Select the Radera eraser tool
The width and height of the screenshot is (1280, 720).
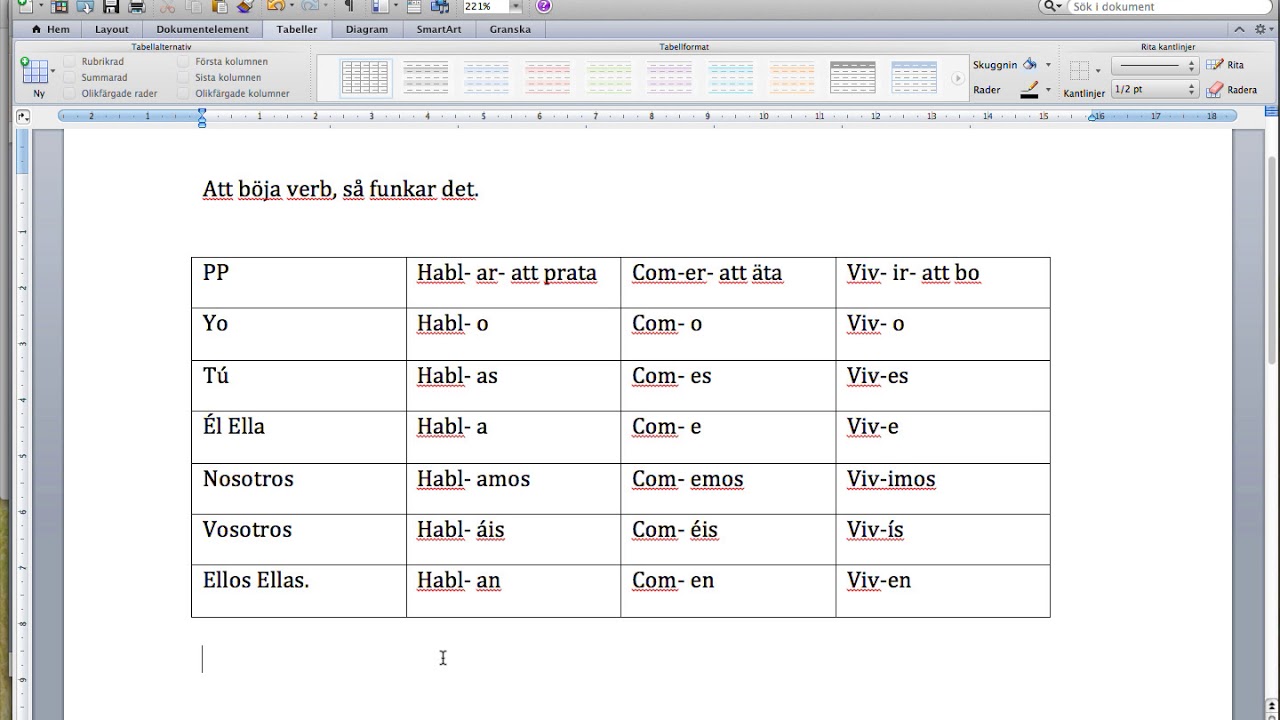click(1232, 89)
